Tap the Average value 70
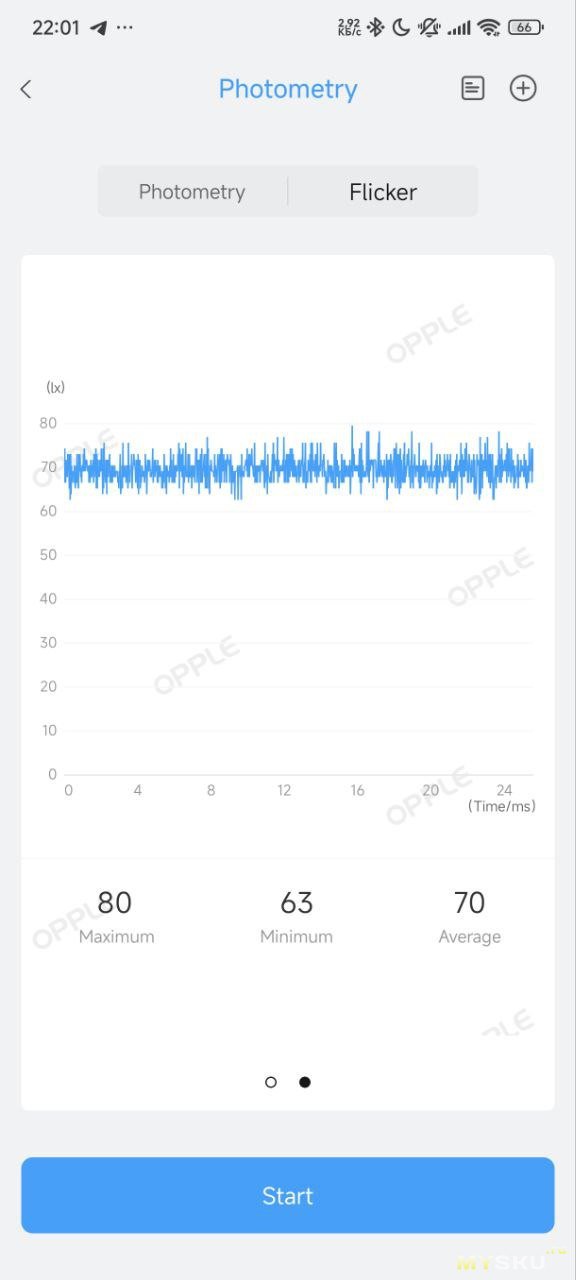Screen dimensions: 576x1280 tap(469, 903)
